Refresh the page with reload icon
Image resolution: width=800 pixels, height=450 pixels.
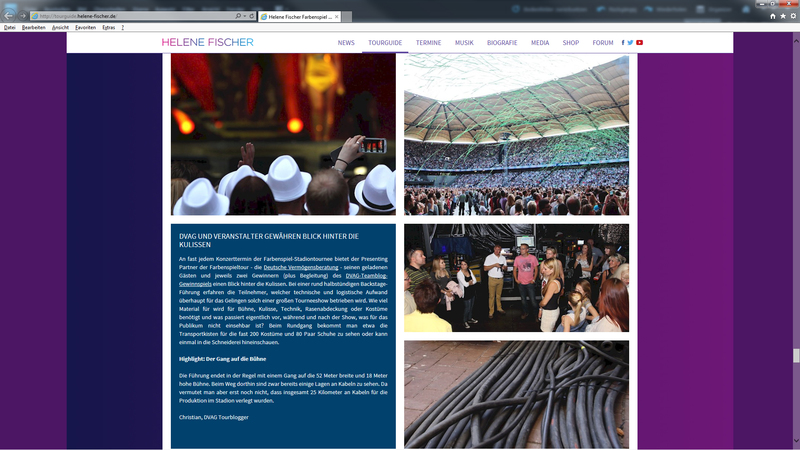(x=249, y=17)
